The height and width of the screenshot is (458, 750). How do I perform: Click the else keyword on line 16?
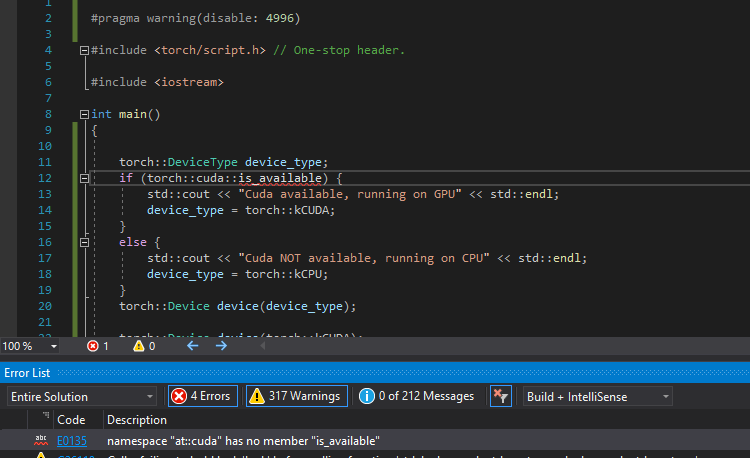click(x=132, y=242)
